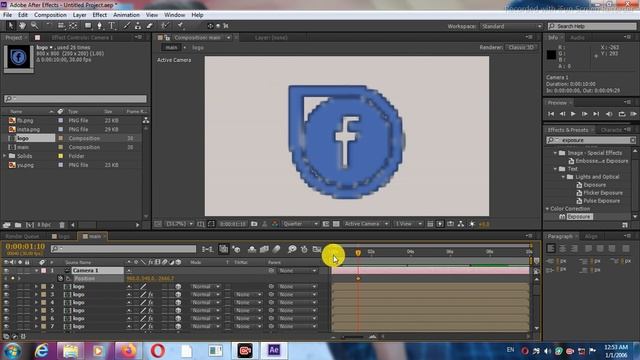640x360 pixels.
Task: Open the Graph Editor in the timeline
Action: click(317, 249)
